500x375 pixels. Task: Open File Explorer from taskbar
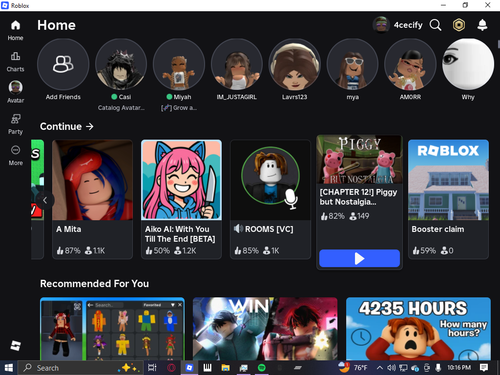click(x=226, y=368)
